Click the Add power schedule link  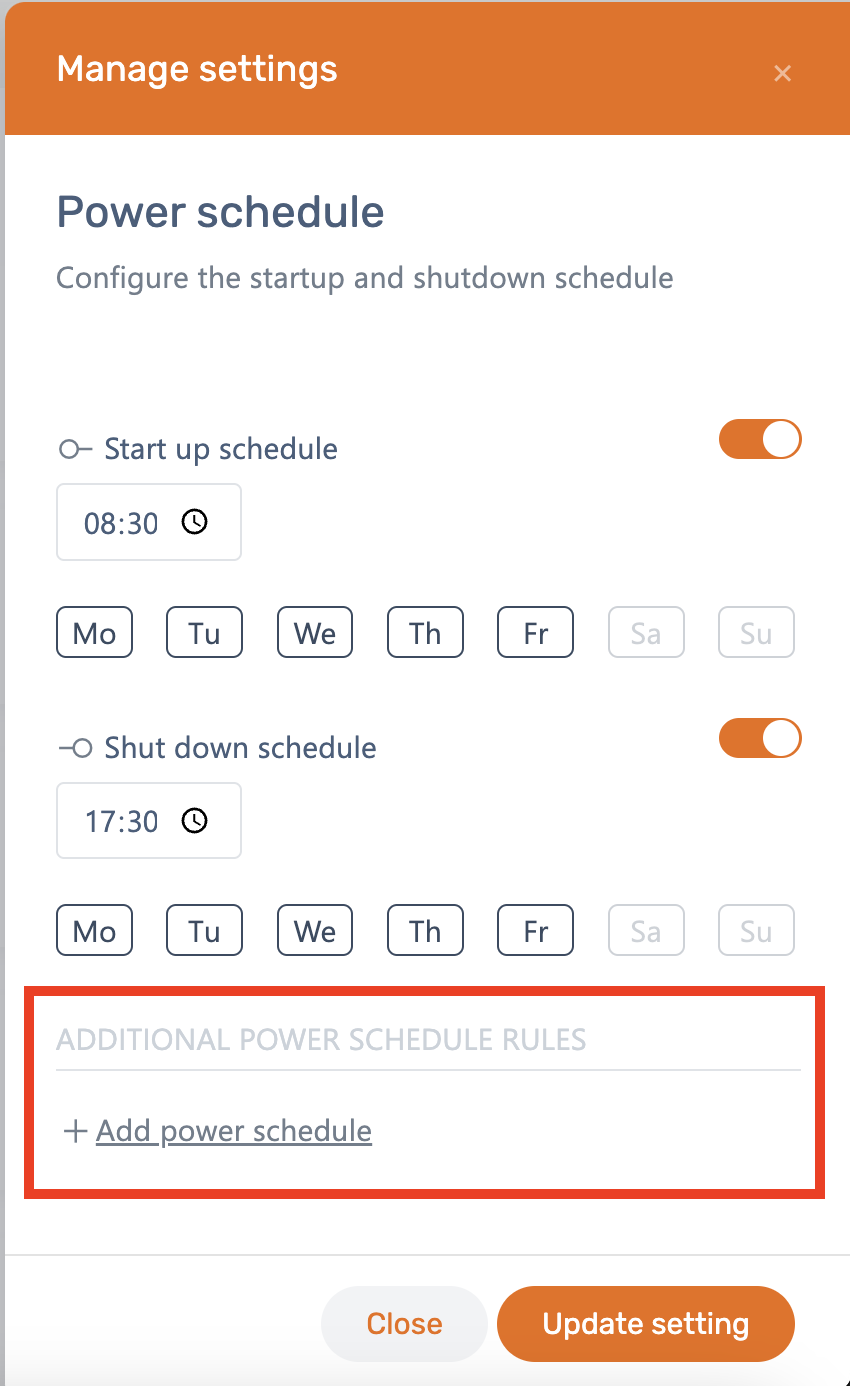pyautogui.click(x=234, y=1131)
